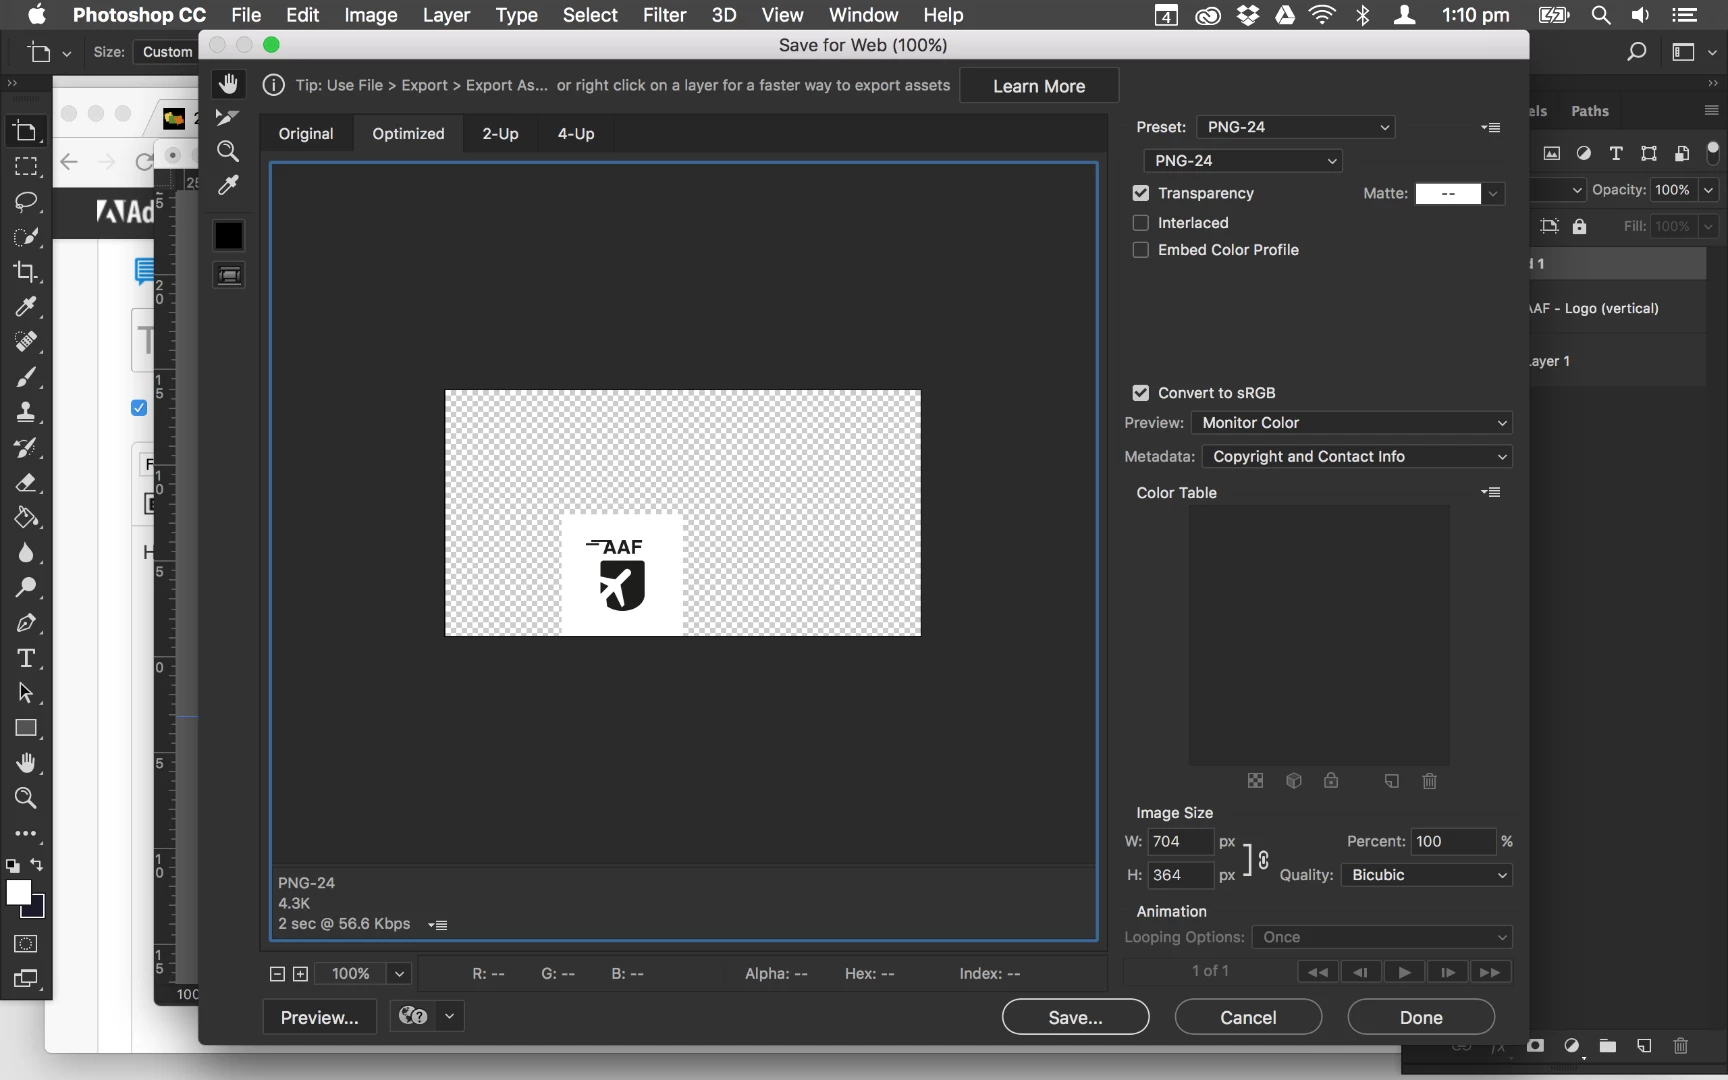Select the Lasso tool in Photoshop toolbar
1728x1080 pixels.
26,201
